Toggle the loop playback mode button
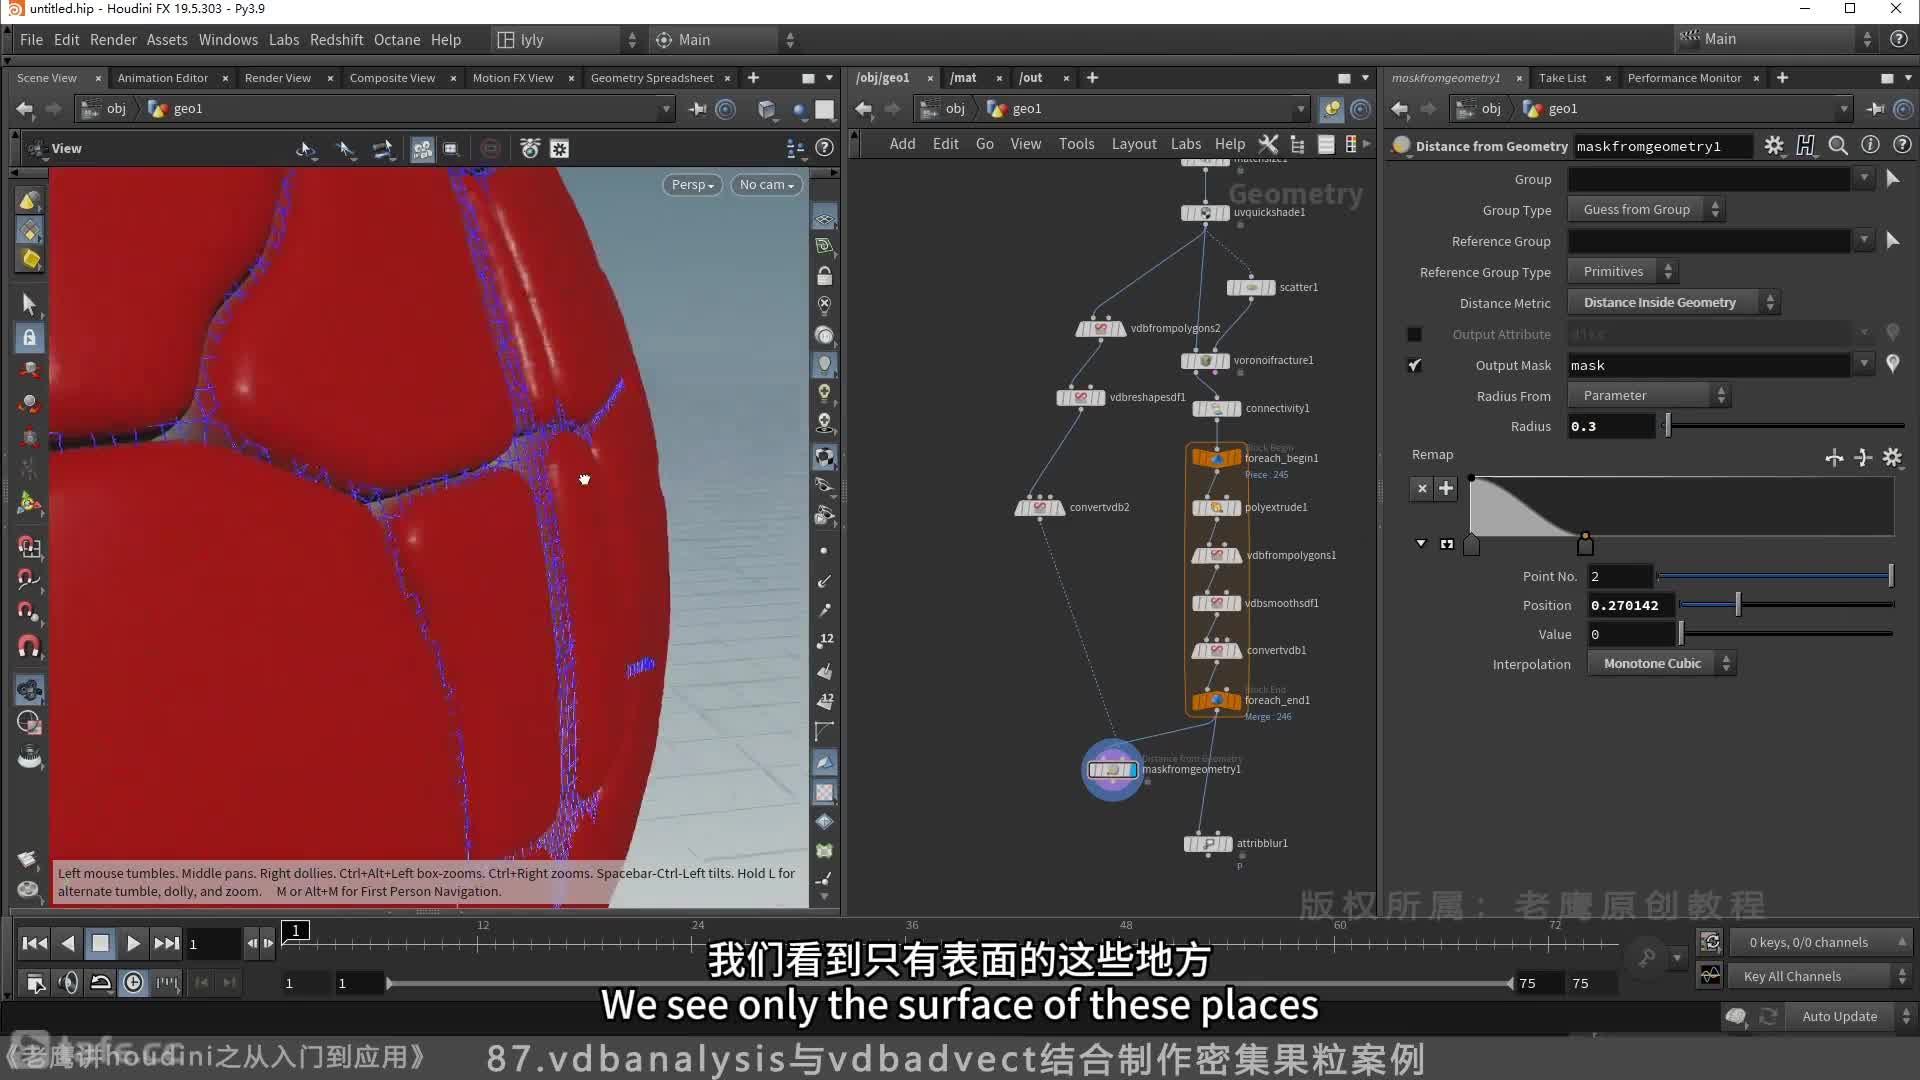This screenshot has width=1920, height=1080. click(x=100, y=983)
